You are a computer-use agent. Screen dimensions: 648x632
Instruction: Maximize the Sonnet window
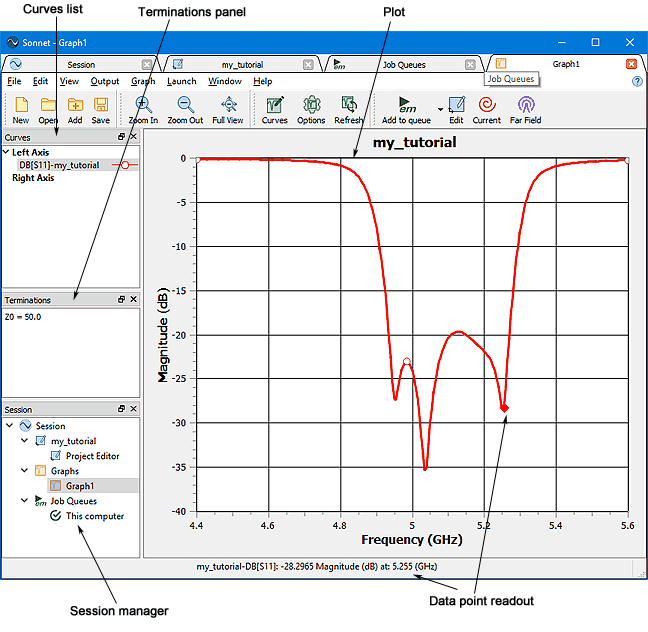click(x=595, y=42)
